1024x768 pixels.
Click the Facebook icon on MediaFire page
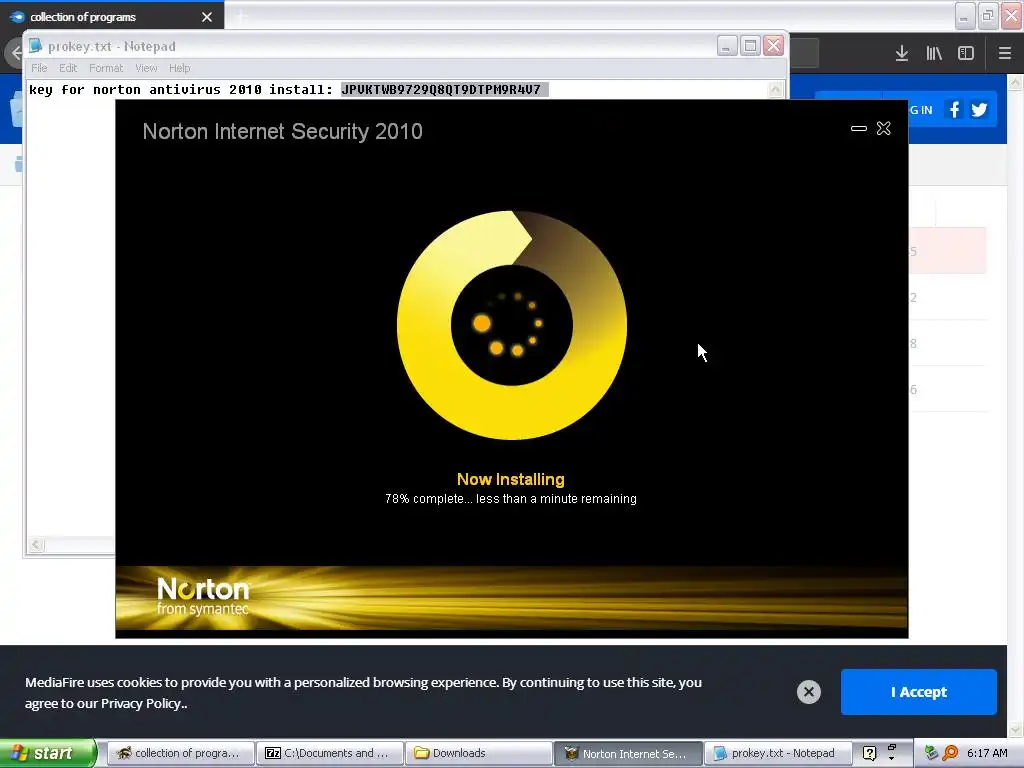click(x=955, y=110)
